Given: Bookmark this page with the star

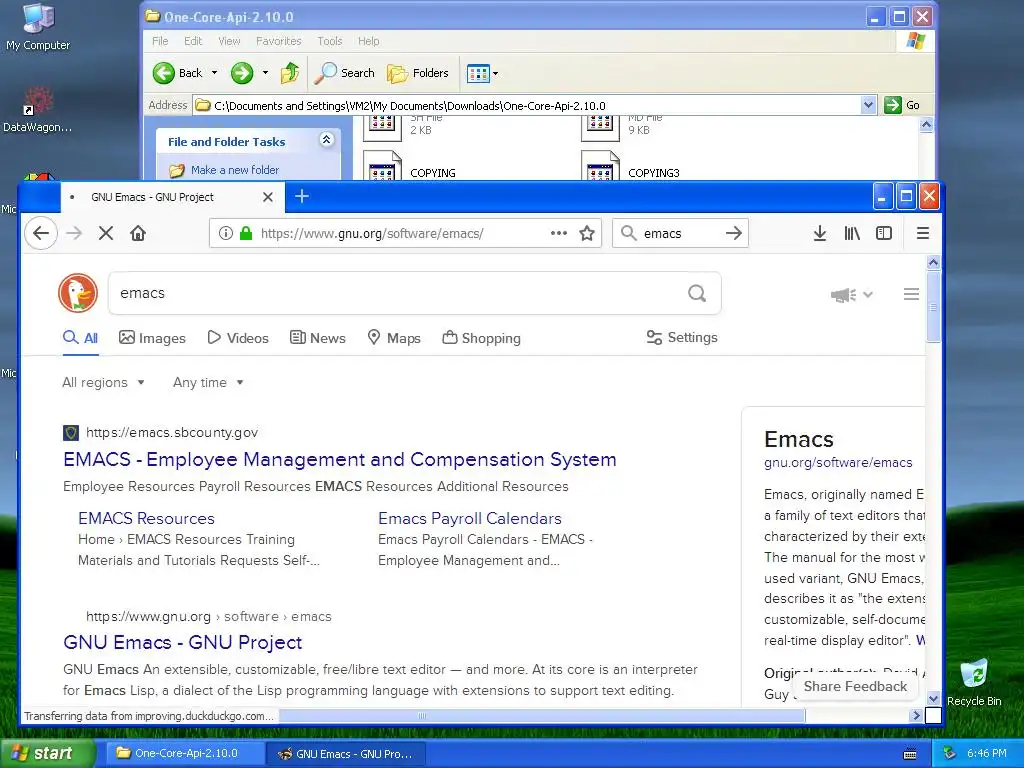Looking at the screenshot, I should (587, 233).
